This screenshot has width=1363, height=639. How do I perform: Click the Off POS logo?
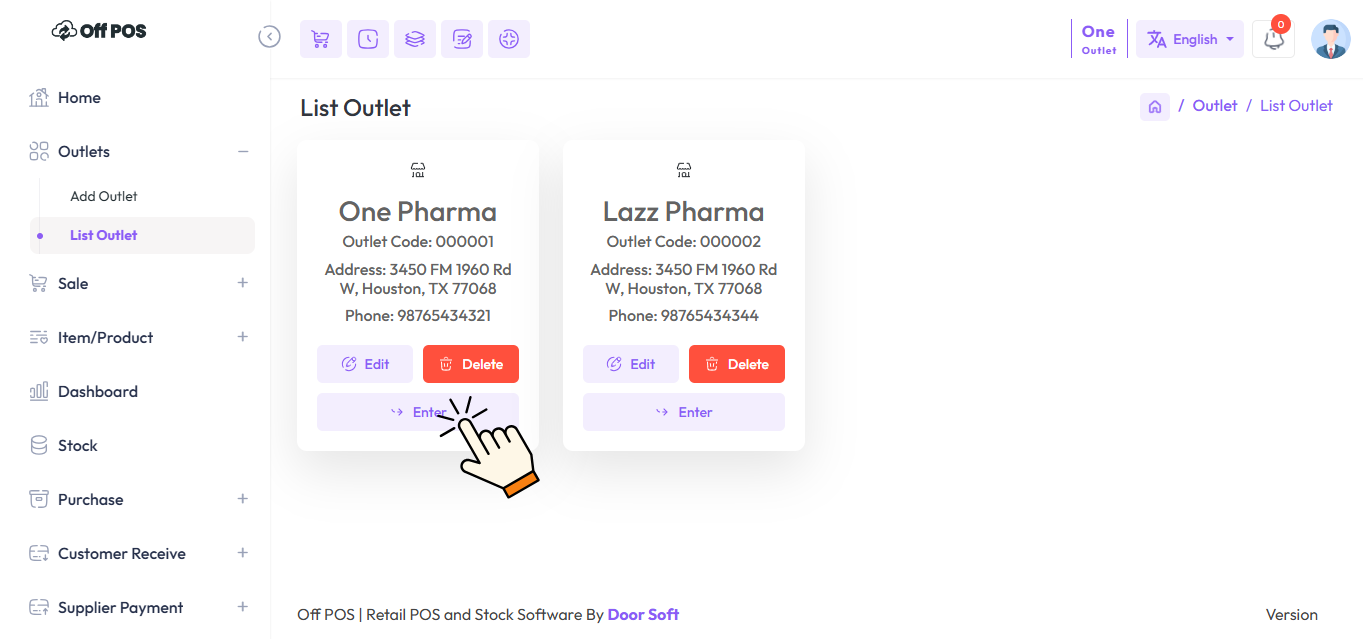coord(97,31)
